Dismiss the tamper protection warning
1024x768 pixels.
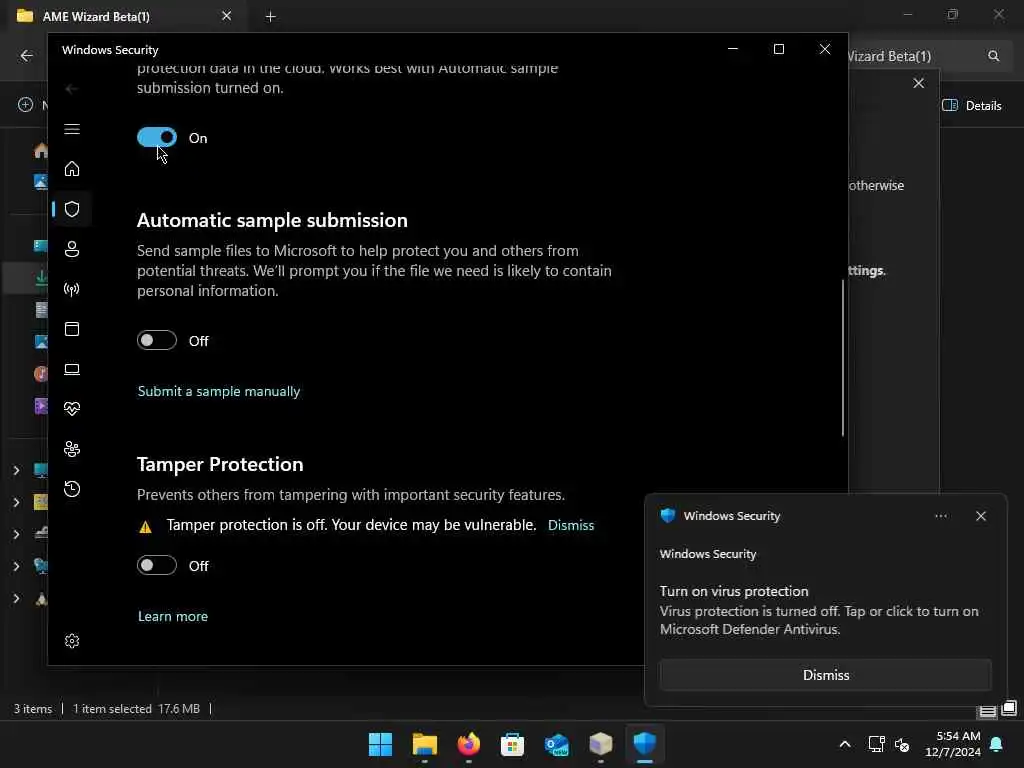[571, 525]
